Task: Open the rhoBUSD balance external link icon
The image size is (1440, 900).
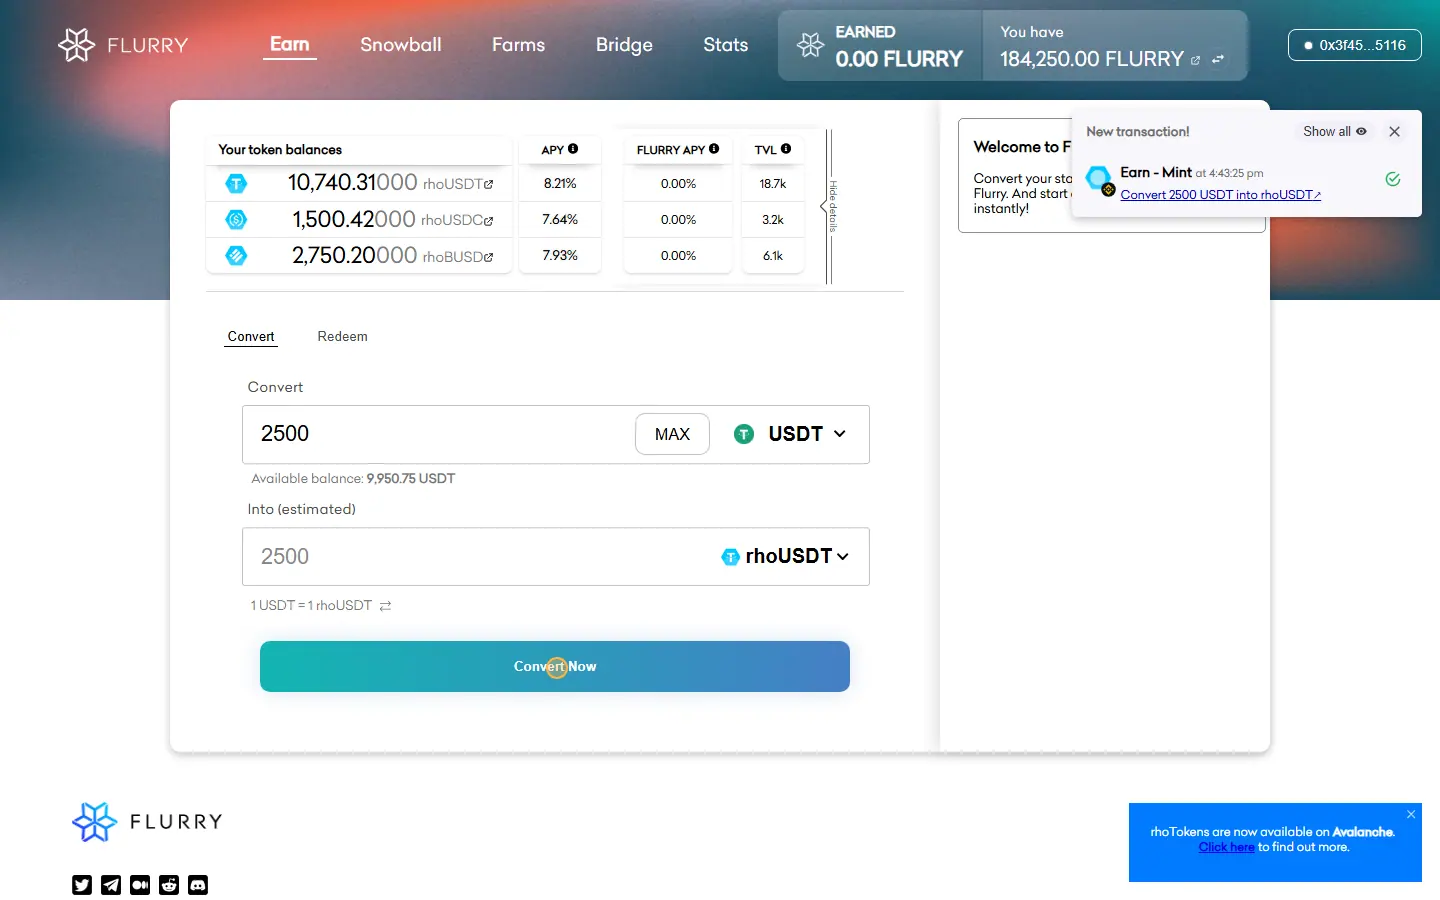Action: pyautogui.click(x=489, y=257)
